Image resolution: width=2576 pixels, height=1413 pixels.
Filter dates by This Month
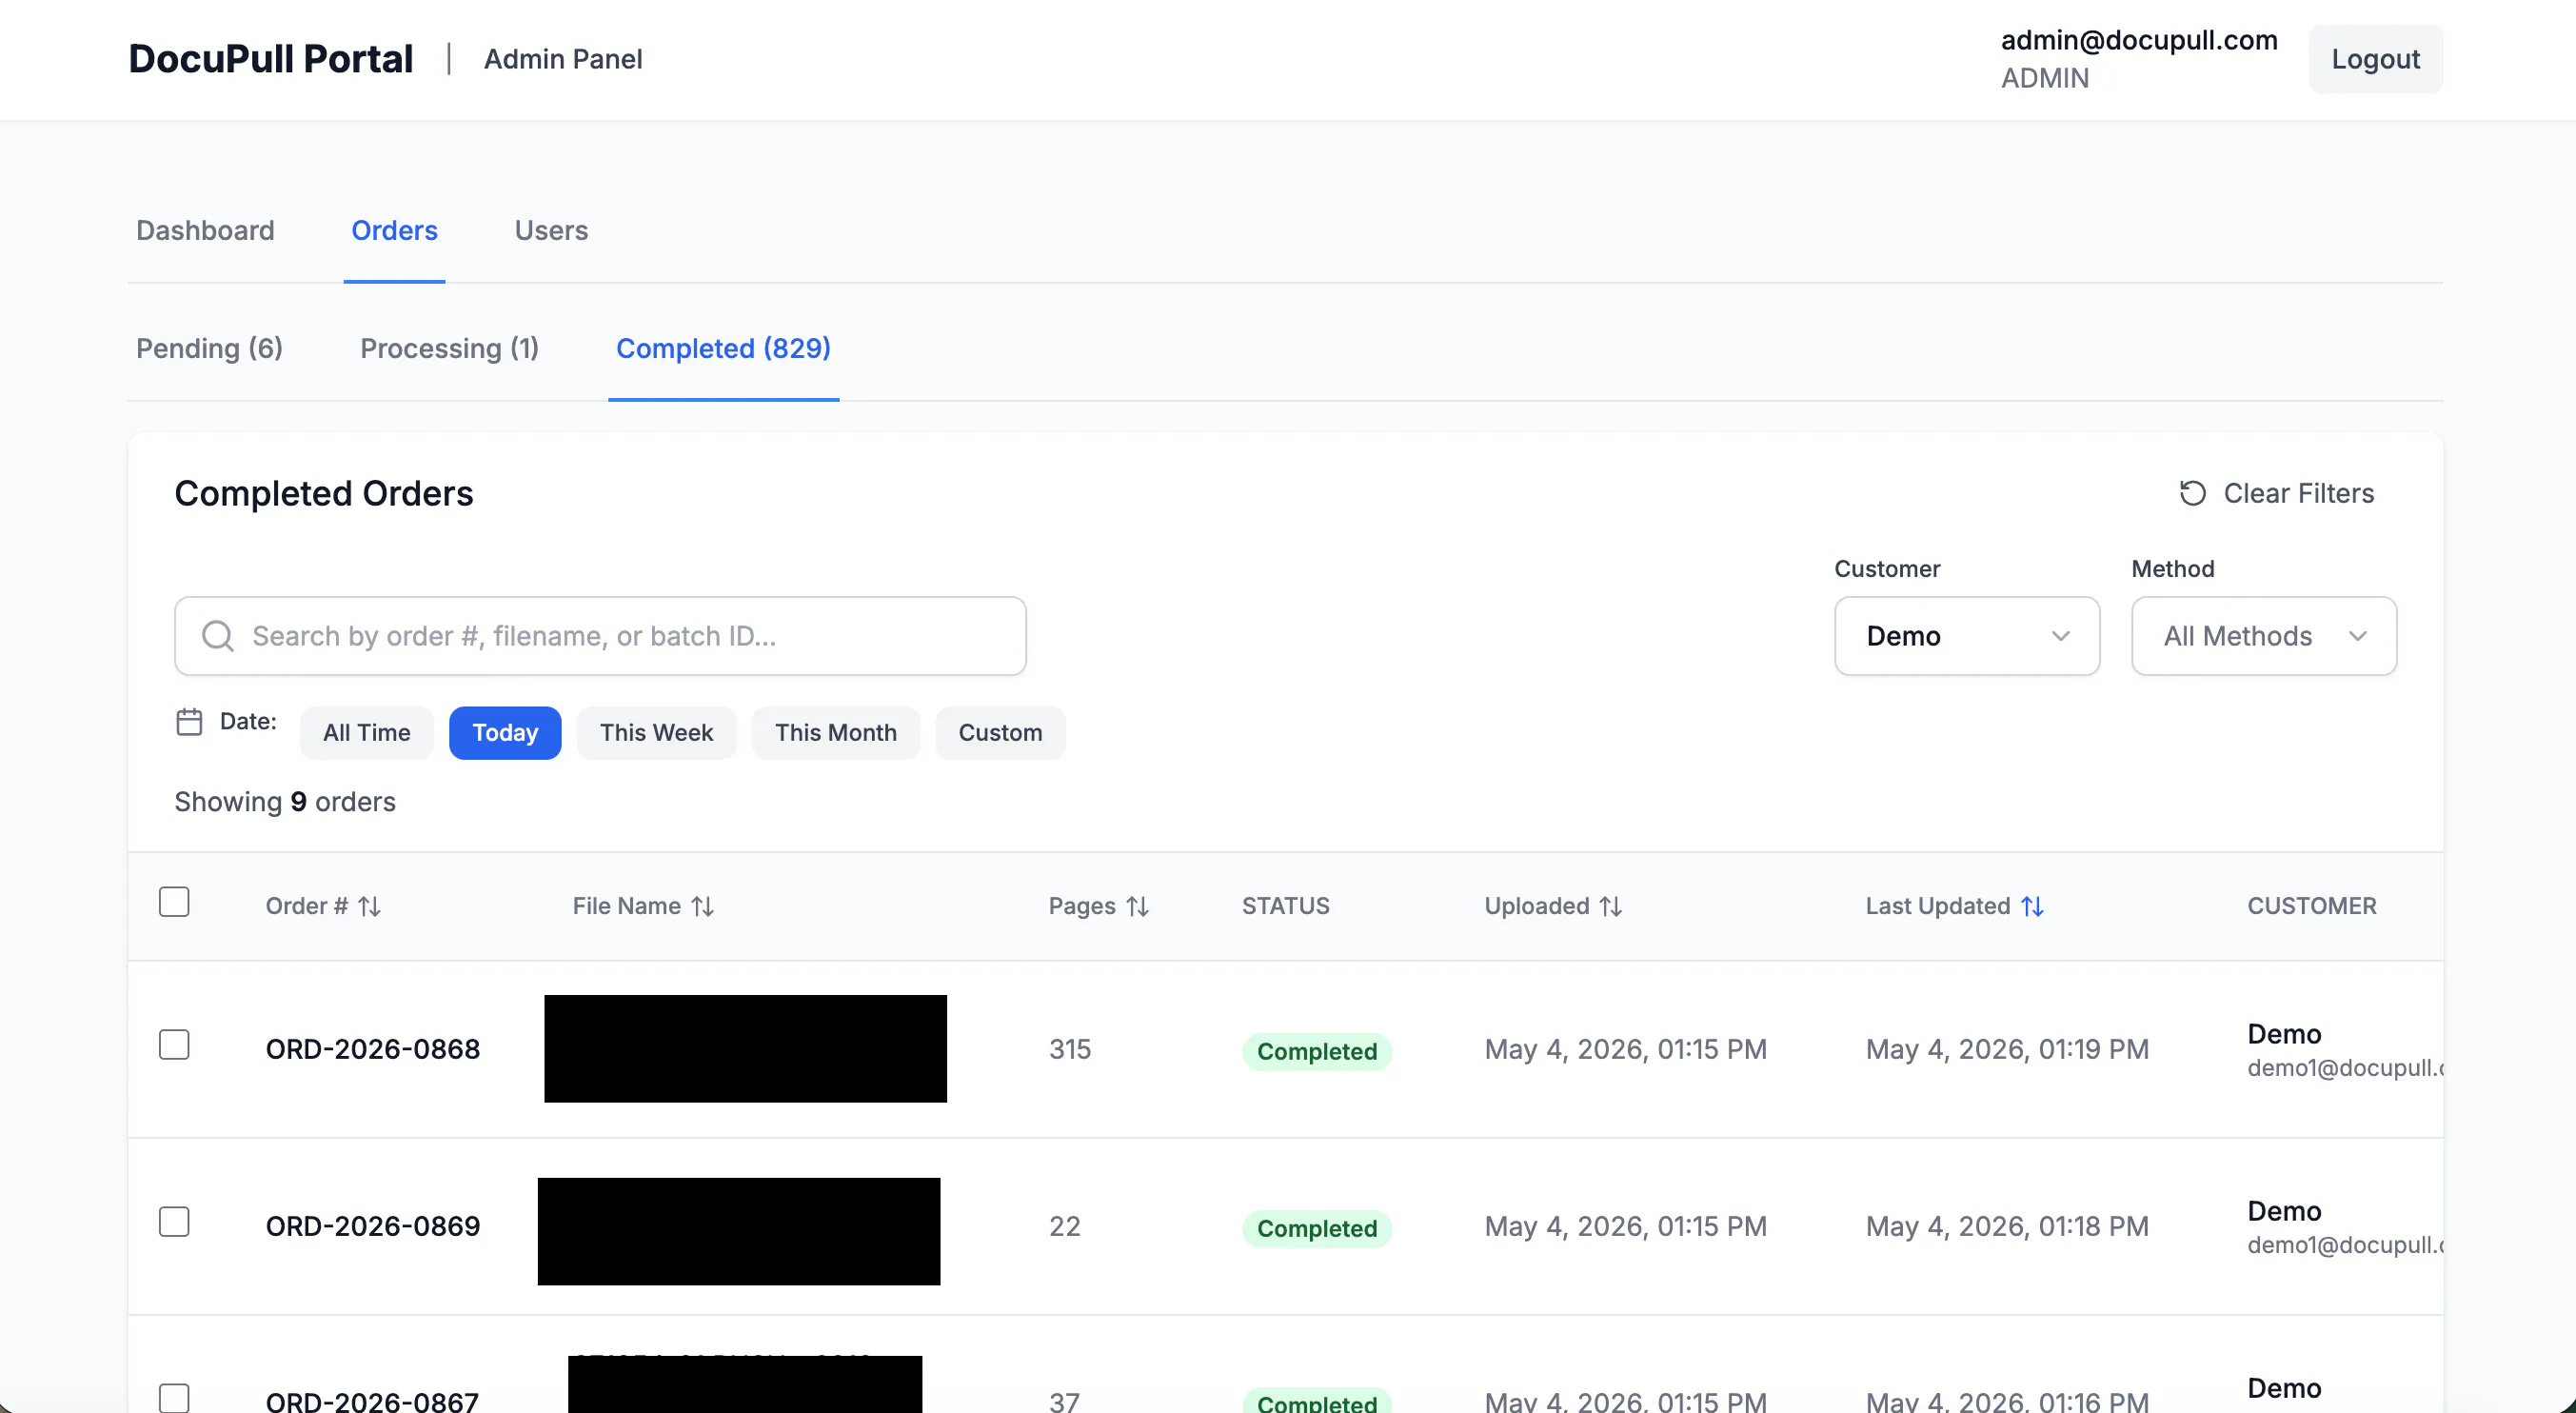[x=835, y=733]
